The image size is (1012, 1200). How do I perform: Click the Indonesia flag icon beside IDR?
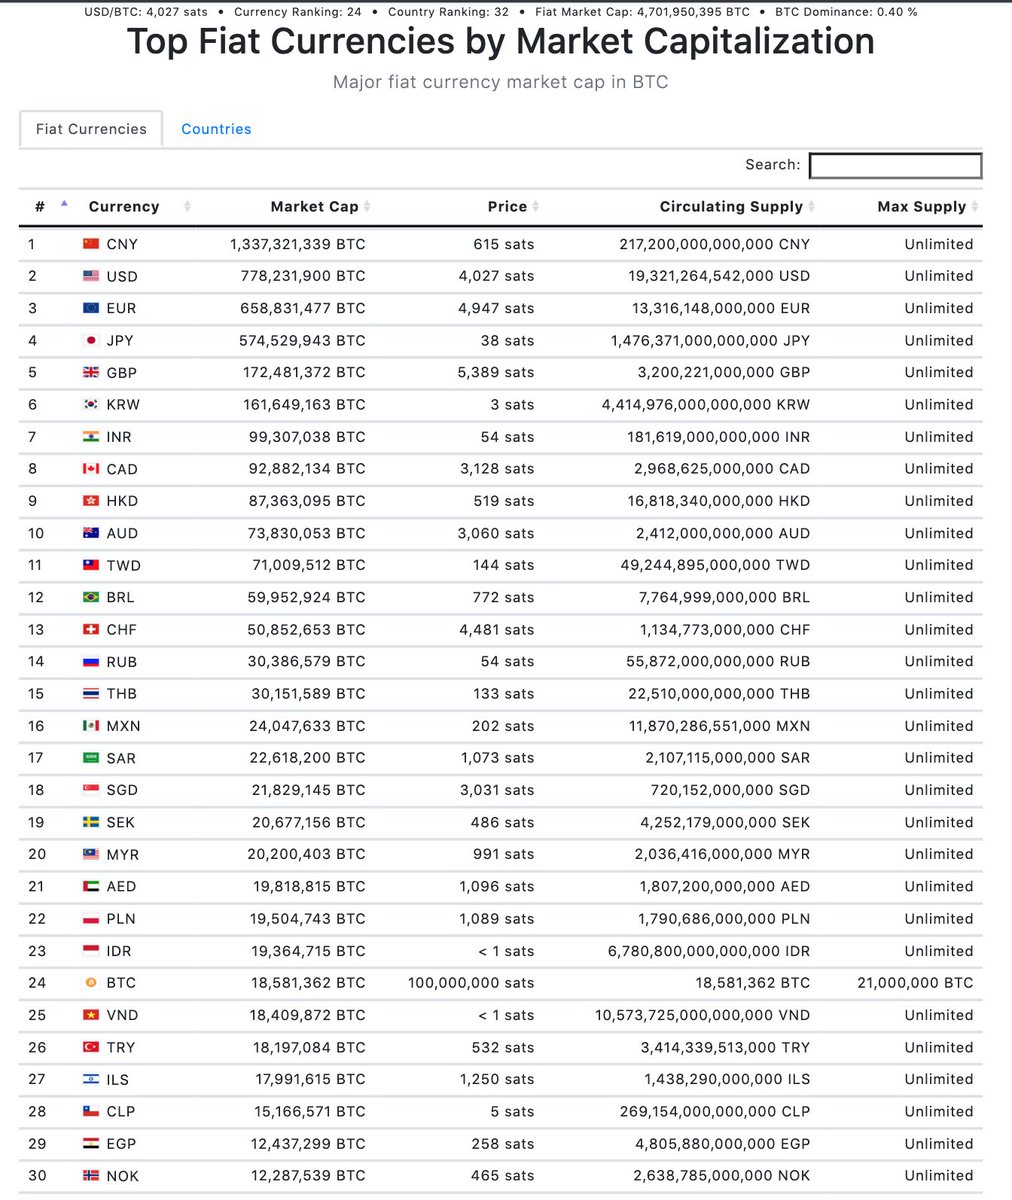pyautogui.click(x=91, y=951)
